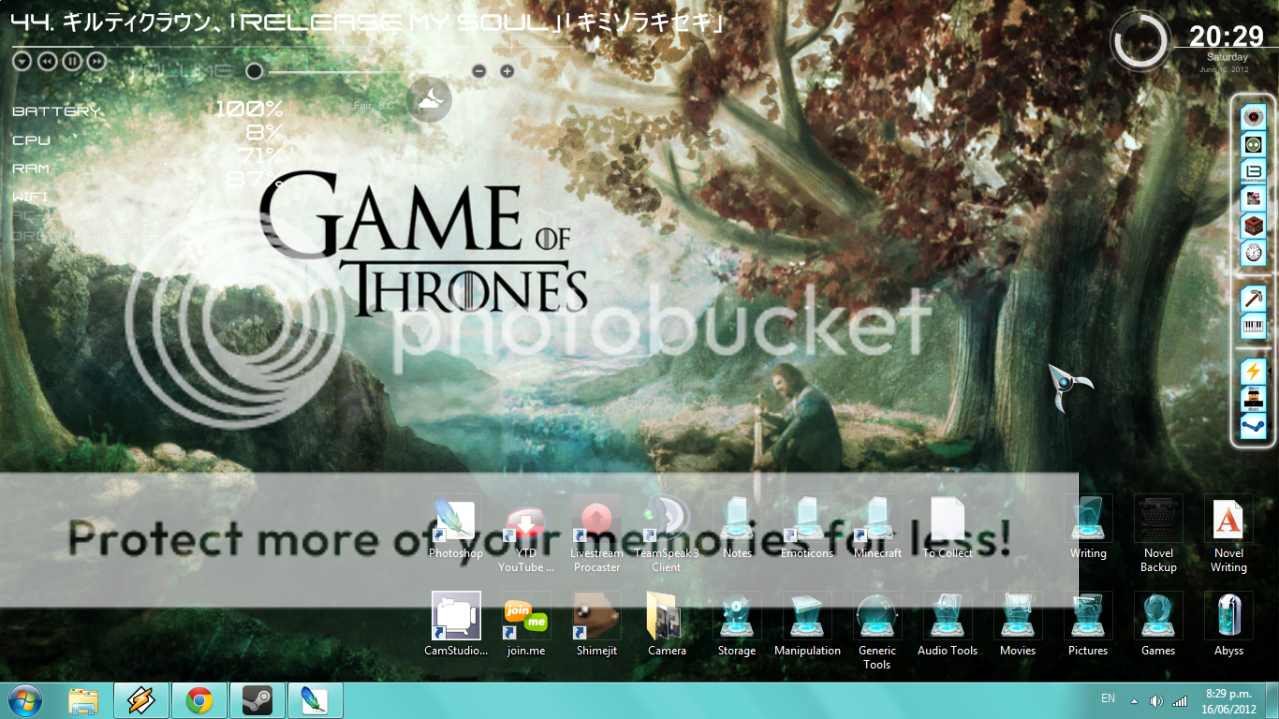Skip to next track
Screen dimensions: 1279x719
(x=96, y=62)
